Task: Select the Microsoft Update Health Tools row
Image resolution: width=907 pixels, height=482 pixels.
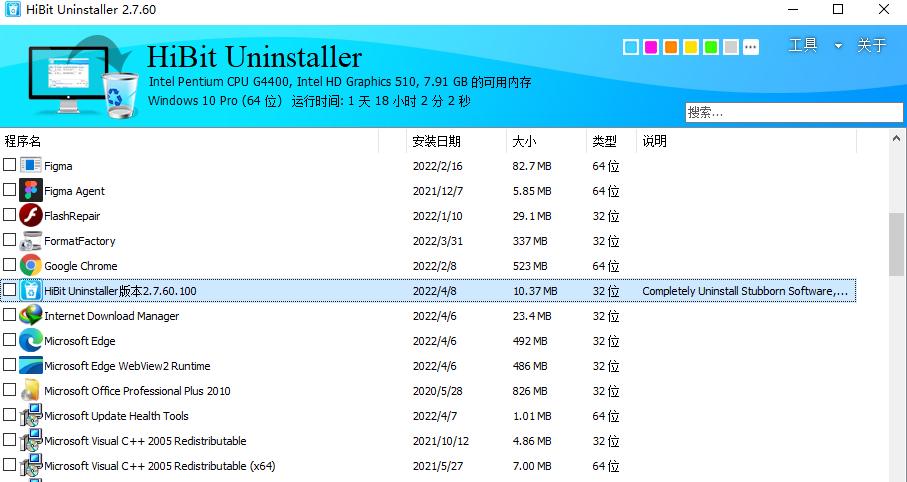Action: (428, 415)
